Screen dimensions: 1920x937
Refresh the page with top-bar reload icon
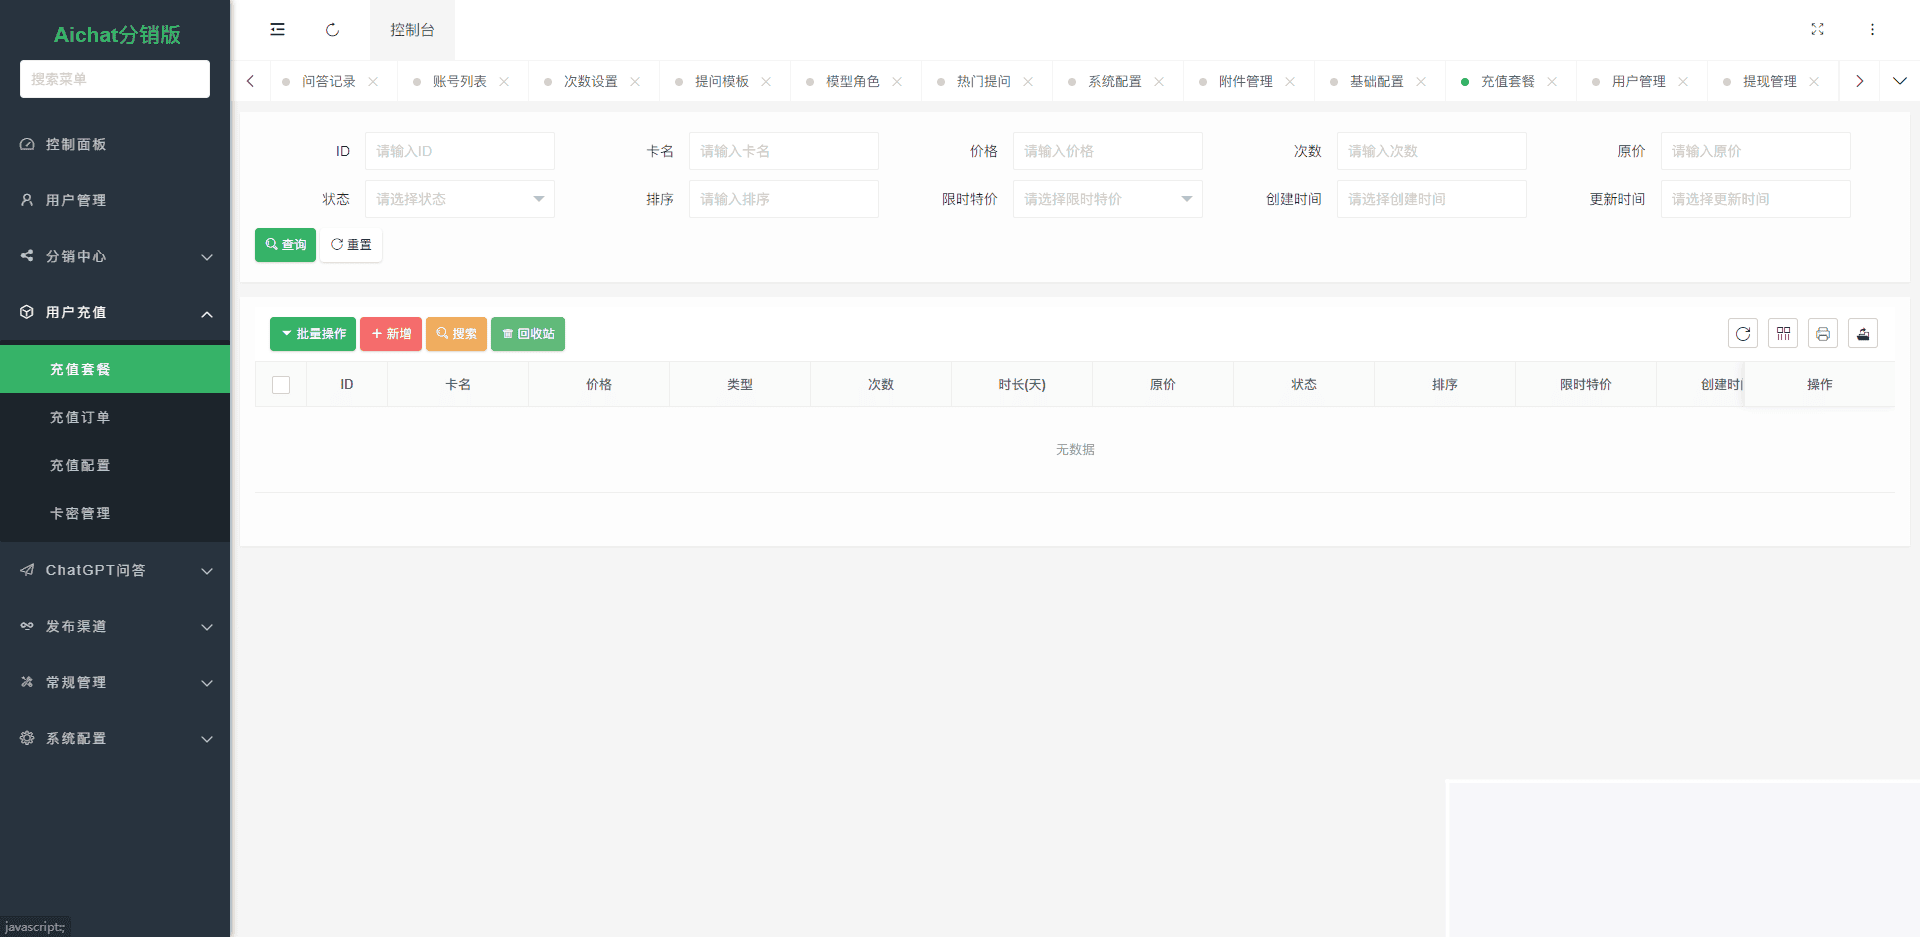[331, 30]
